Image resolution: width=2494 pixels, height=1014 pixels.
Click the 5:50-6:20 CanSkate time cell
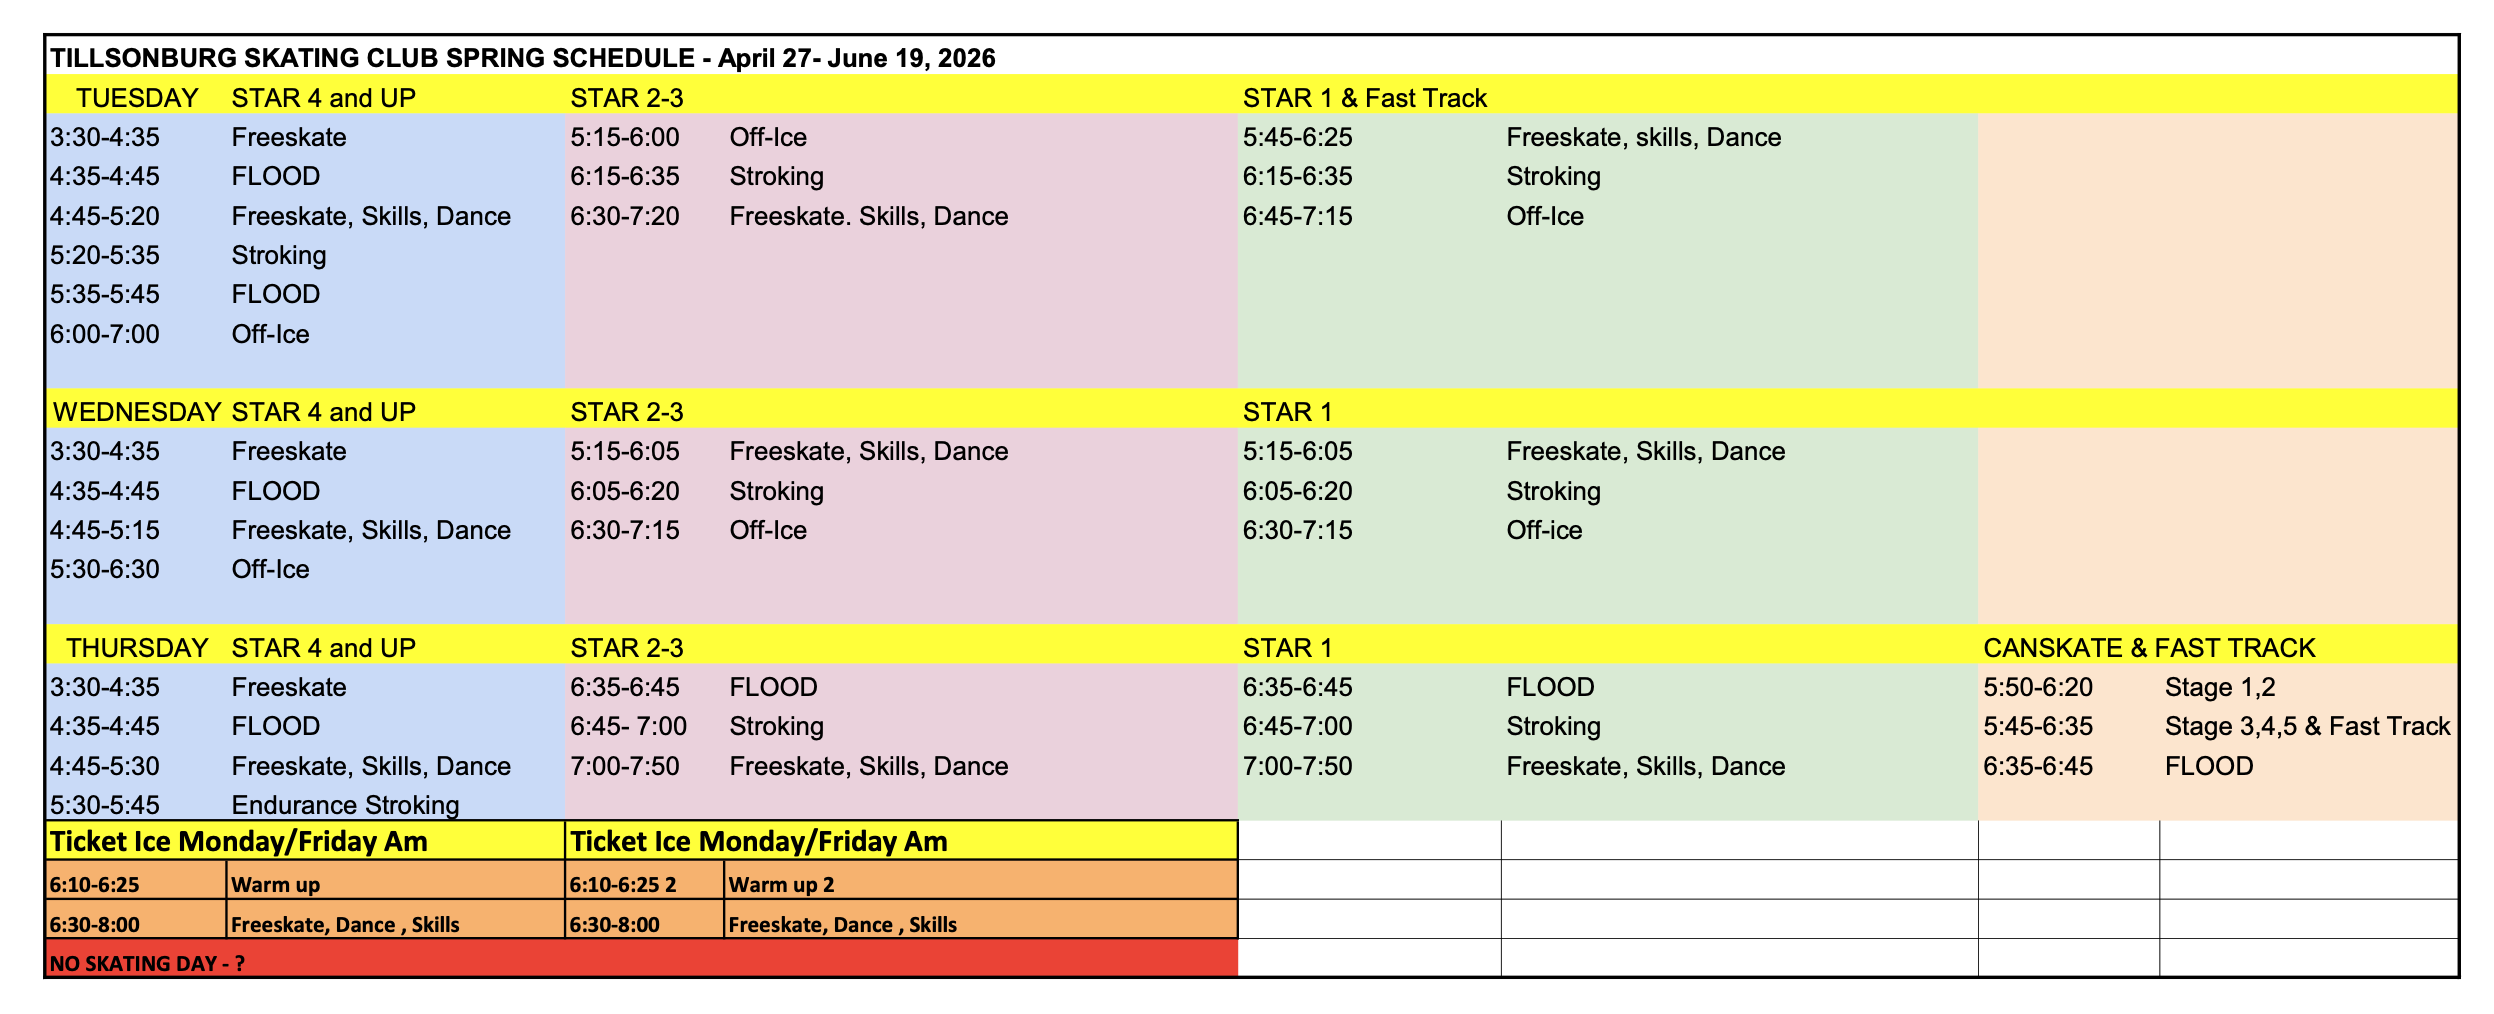(2038, 687)
